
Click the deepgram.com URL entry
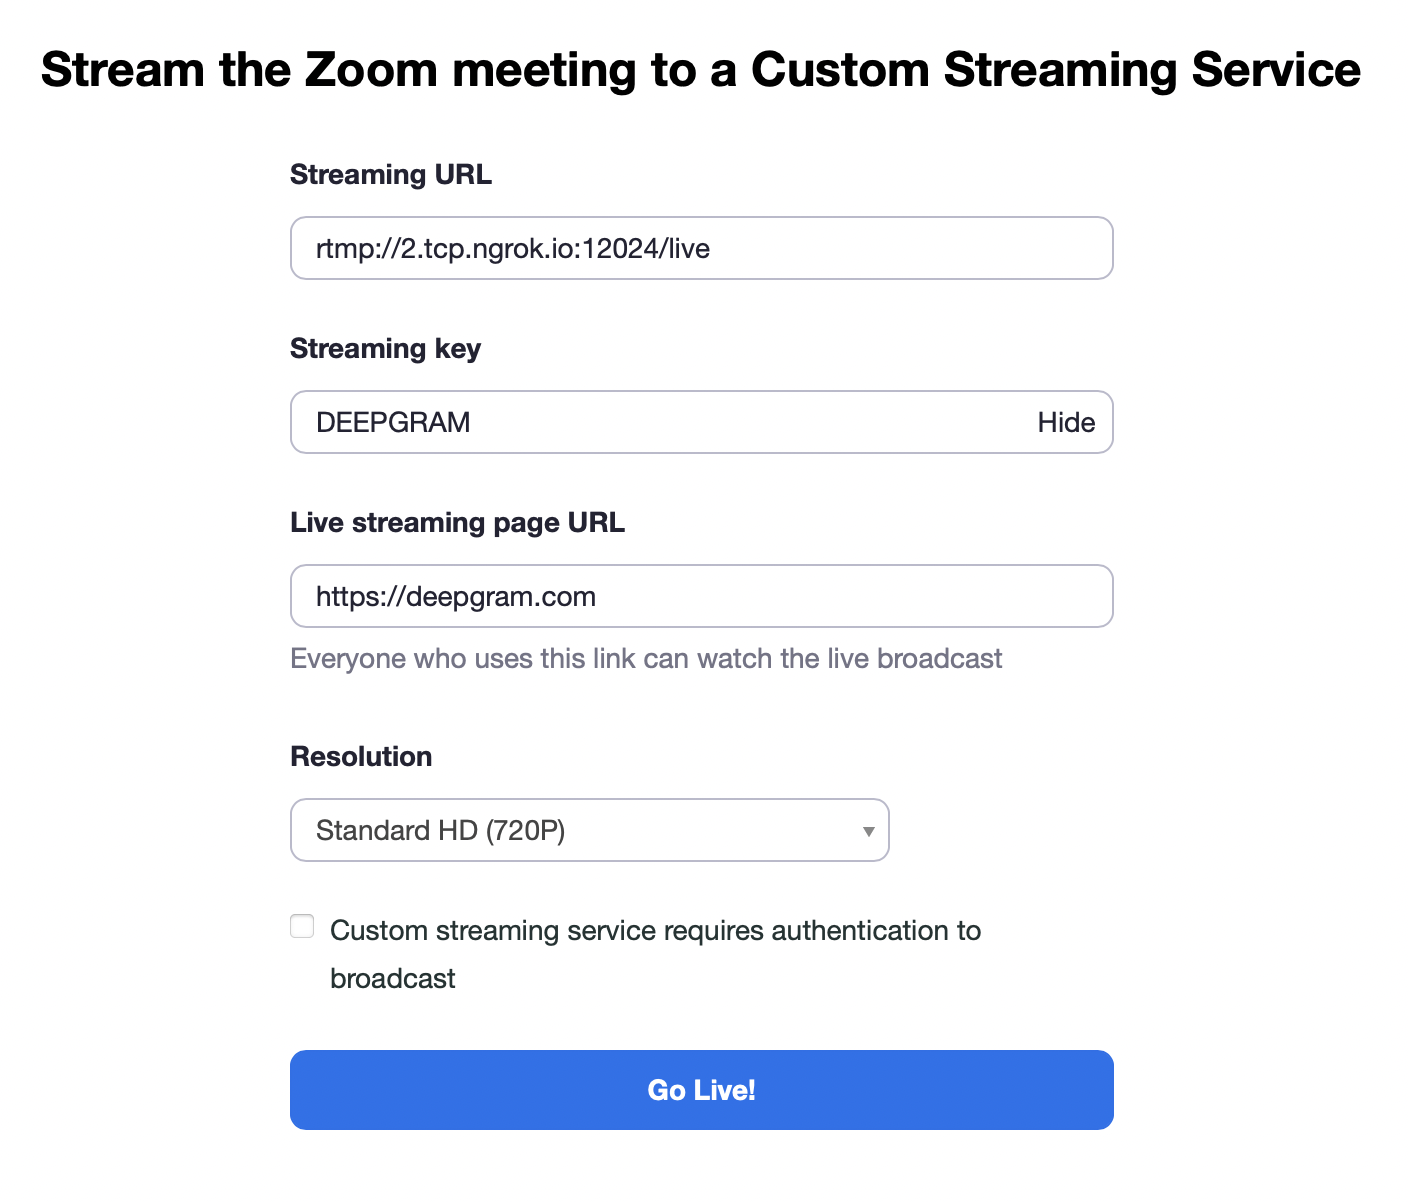point(455,596)
